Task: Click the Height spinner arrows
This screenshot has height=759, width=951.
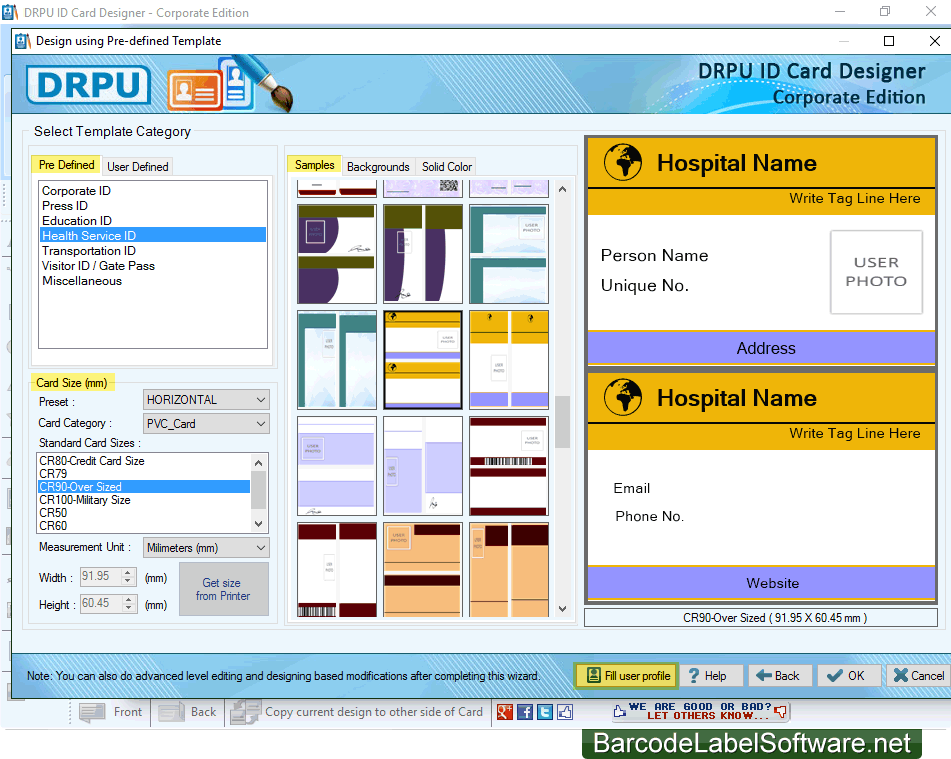Action: [x=128, y=603]
